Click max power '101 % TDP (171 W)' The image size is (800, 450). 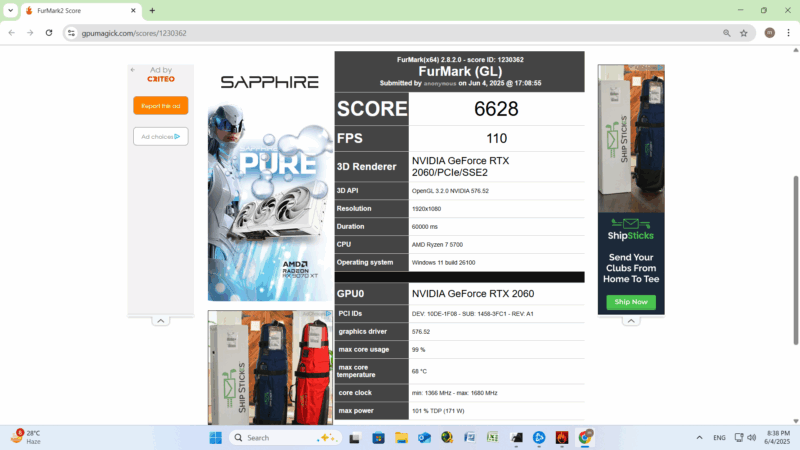(x=438, y=411)
